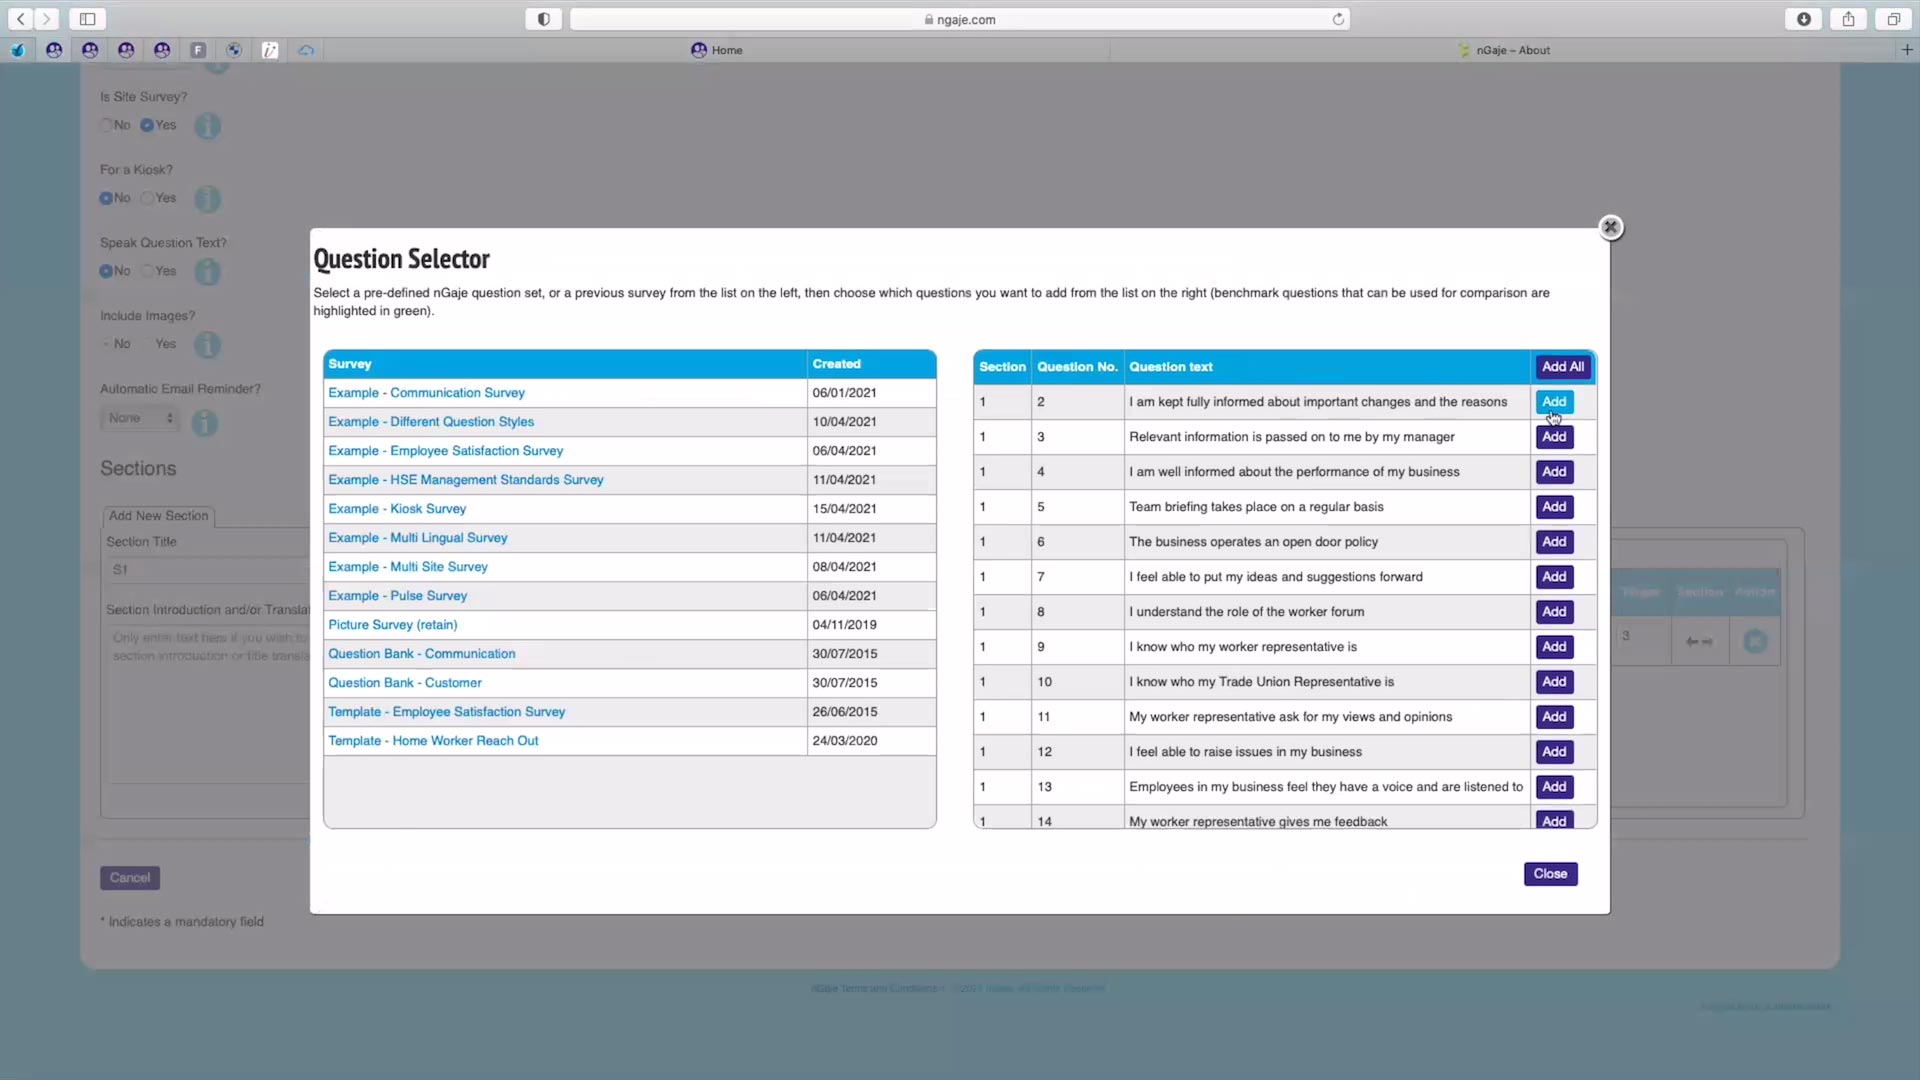1920x1080 pixels.
Task: Open Question Bank - Customer
Action: coord(405,683)
